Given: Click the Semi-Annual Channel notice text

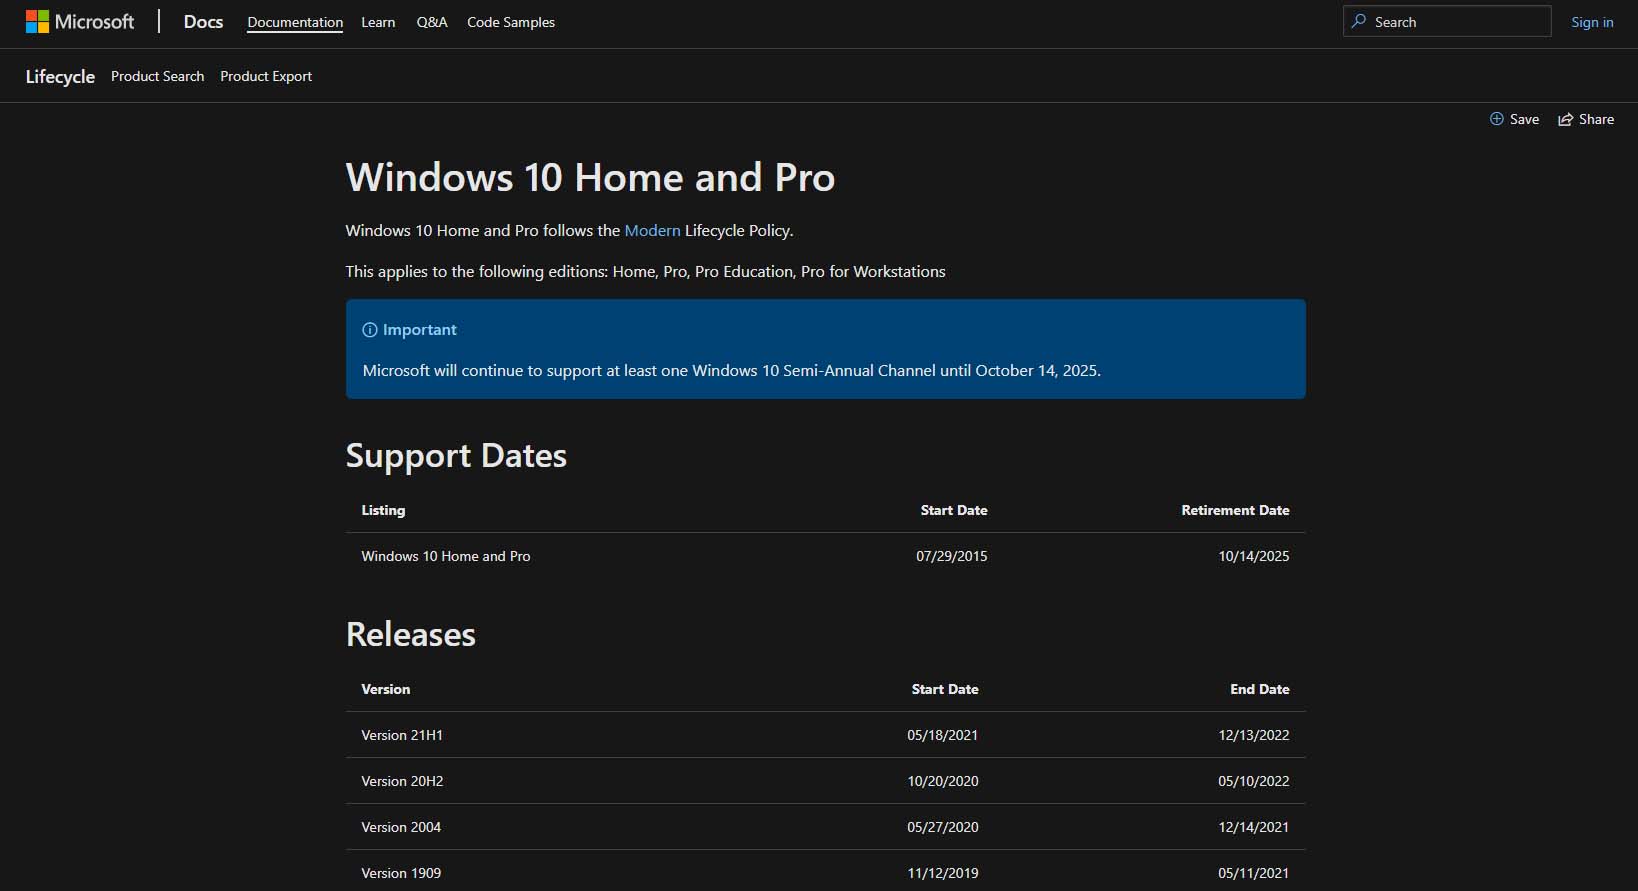Looking at the screenshot, I should tap(732, 370).
